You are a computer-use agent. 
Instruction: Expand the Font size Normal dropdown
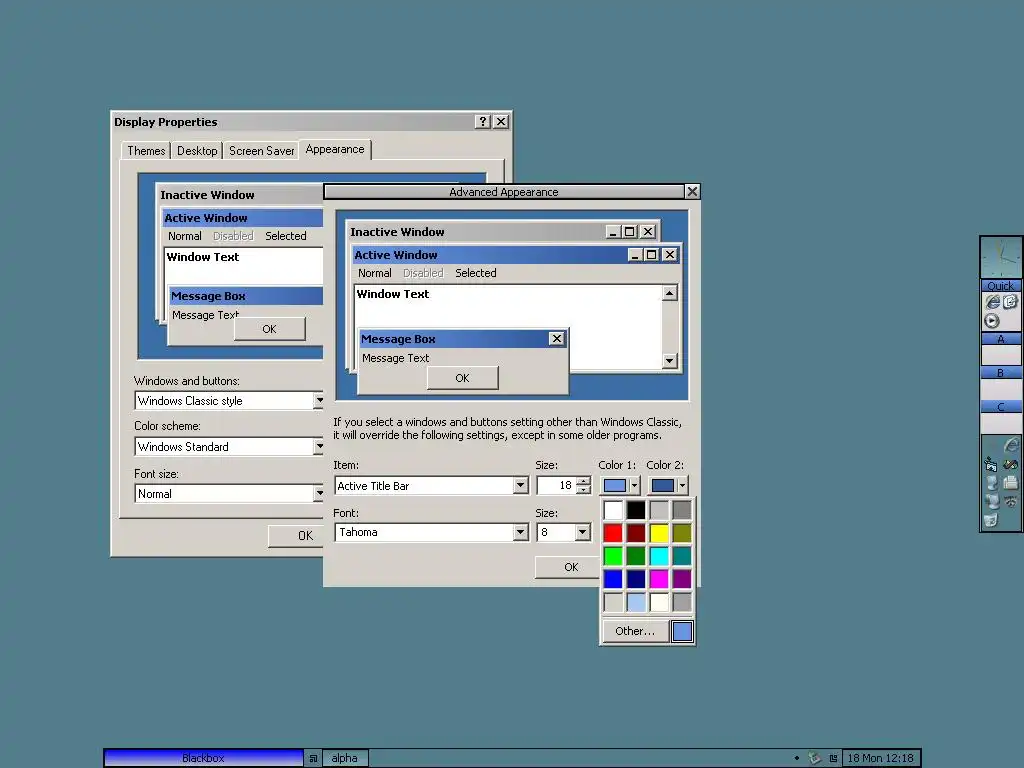coord(319,494)
